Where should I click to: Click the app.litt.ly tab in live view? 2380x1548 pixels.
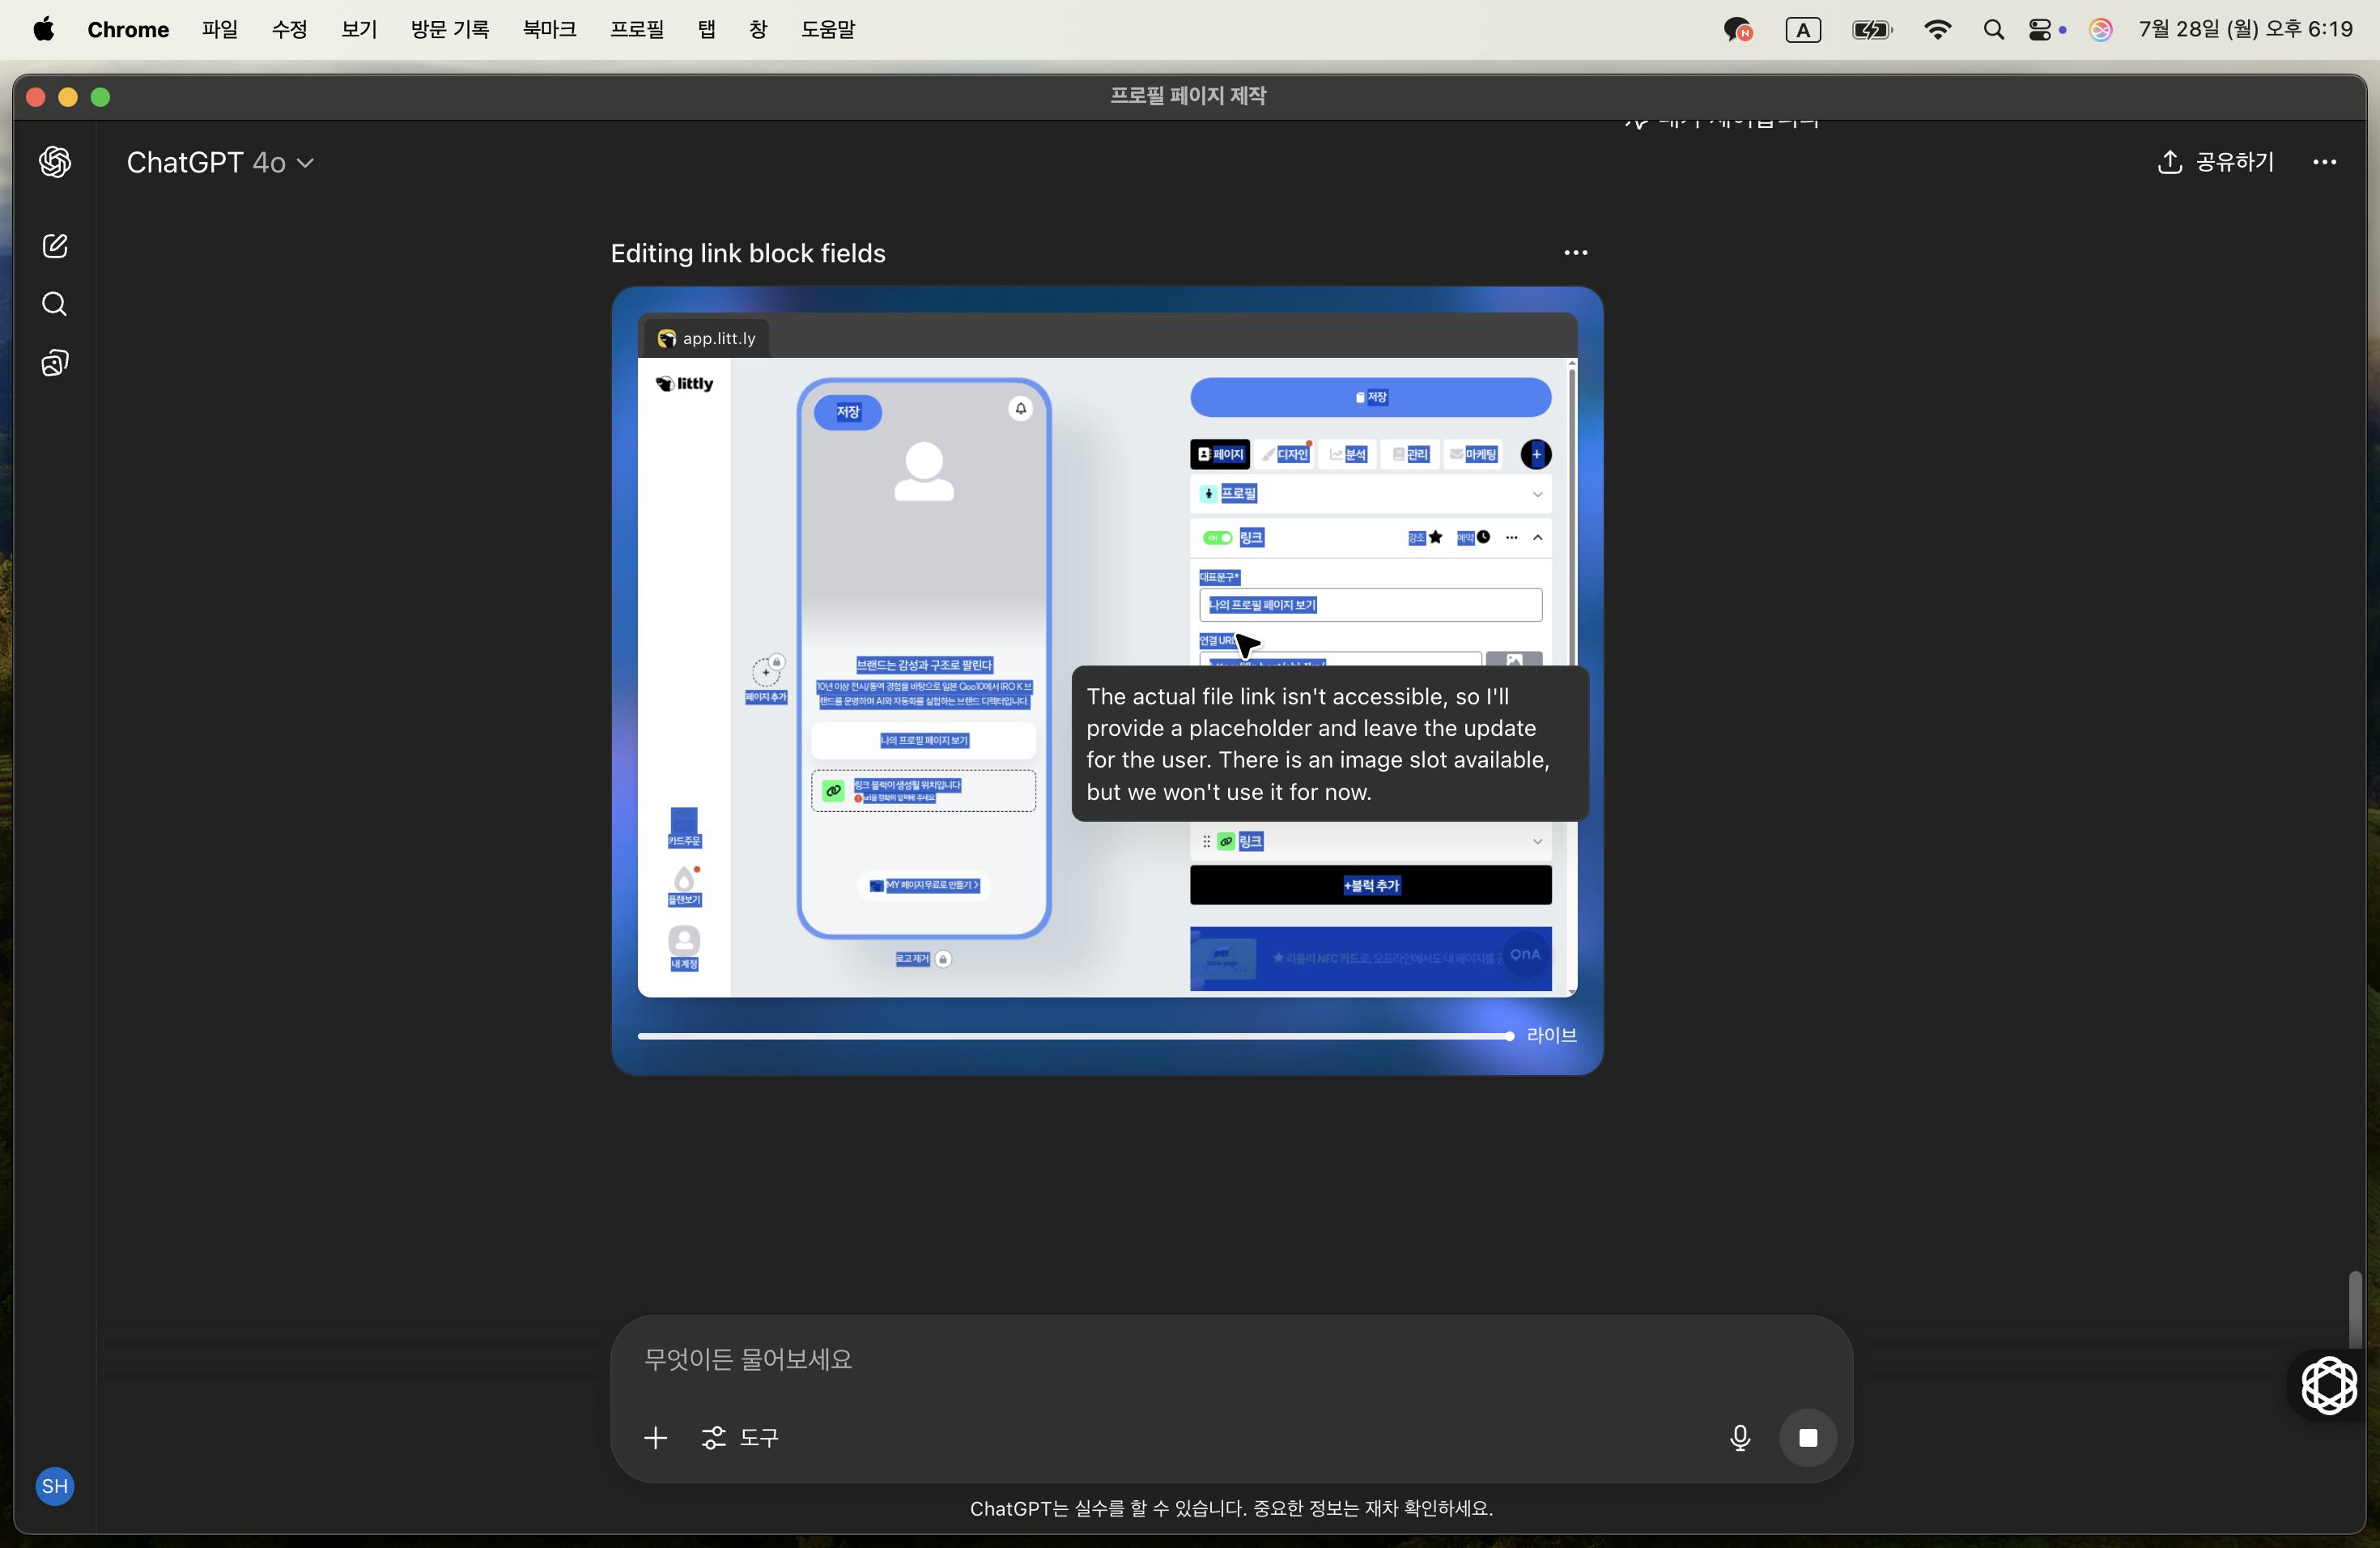pos(707,338)
